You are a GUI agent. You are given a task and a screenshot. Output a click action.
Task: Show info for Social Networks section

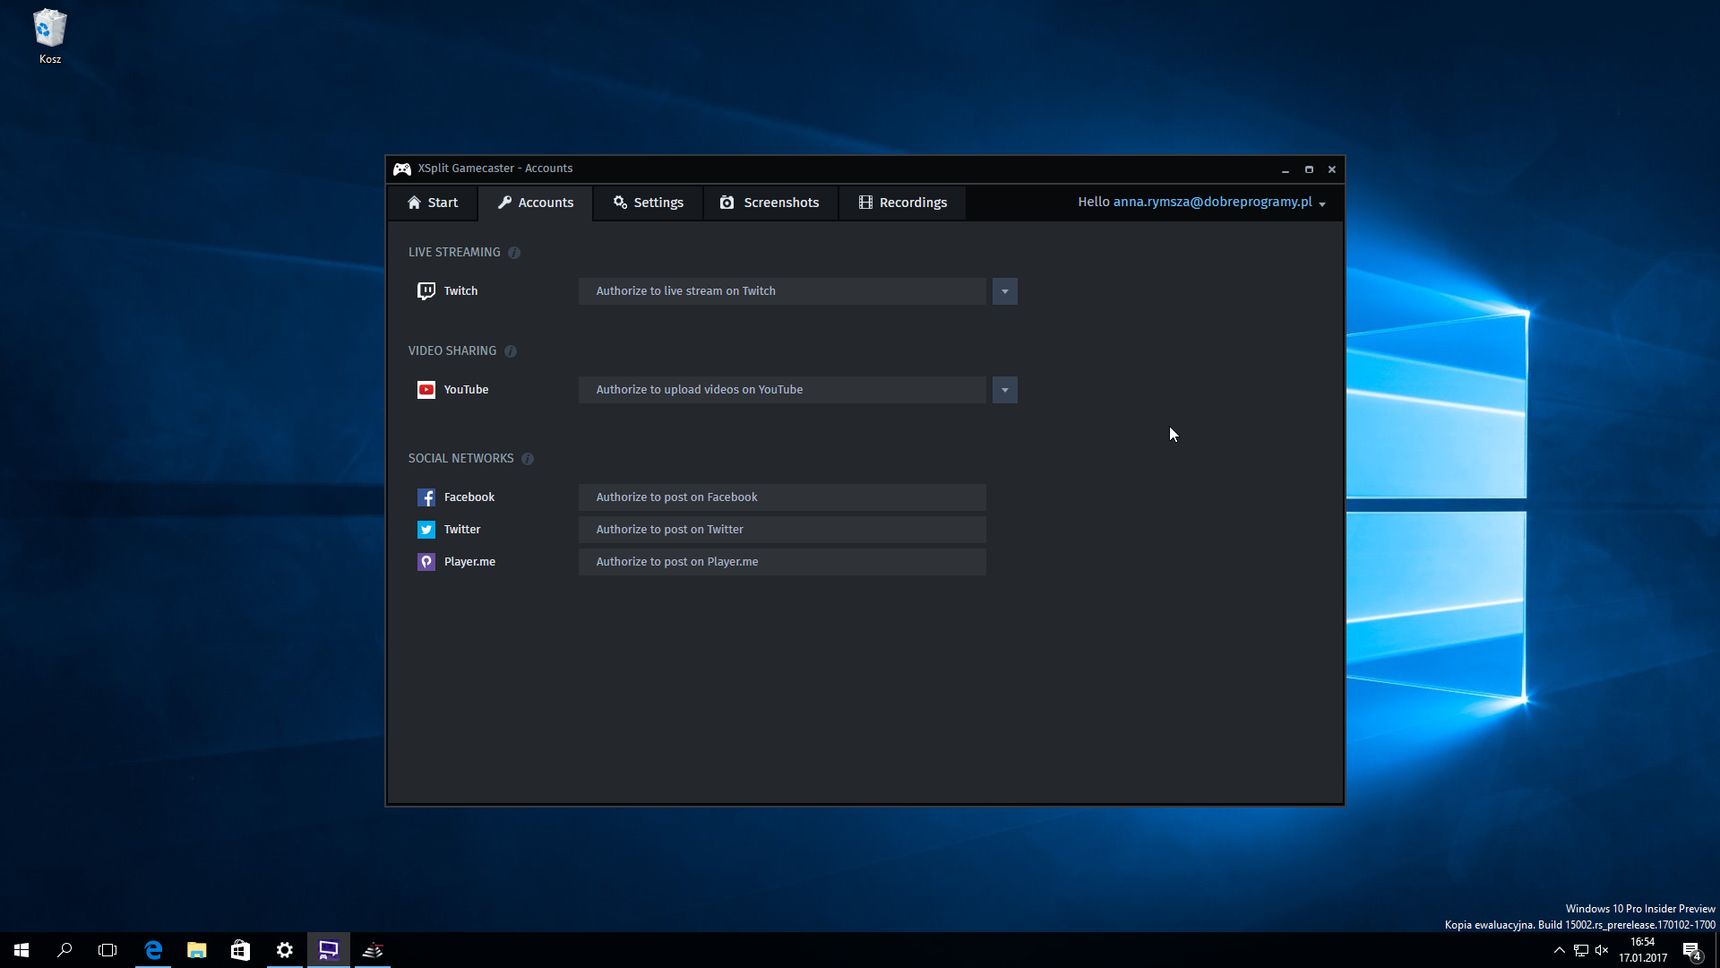click(527, 459)
